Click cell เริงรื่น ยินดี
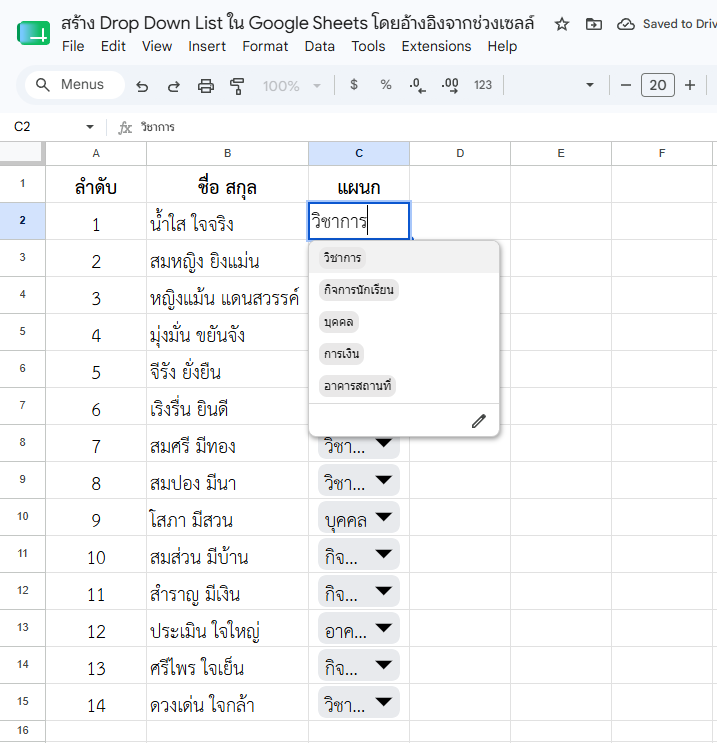Screen dimensions: 717x743 click(227, 406)
